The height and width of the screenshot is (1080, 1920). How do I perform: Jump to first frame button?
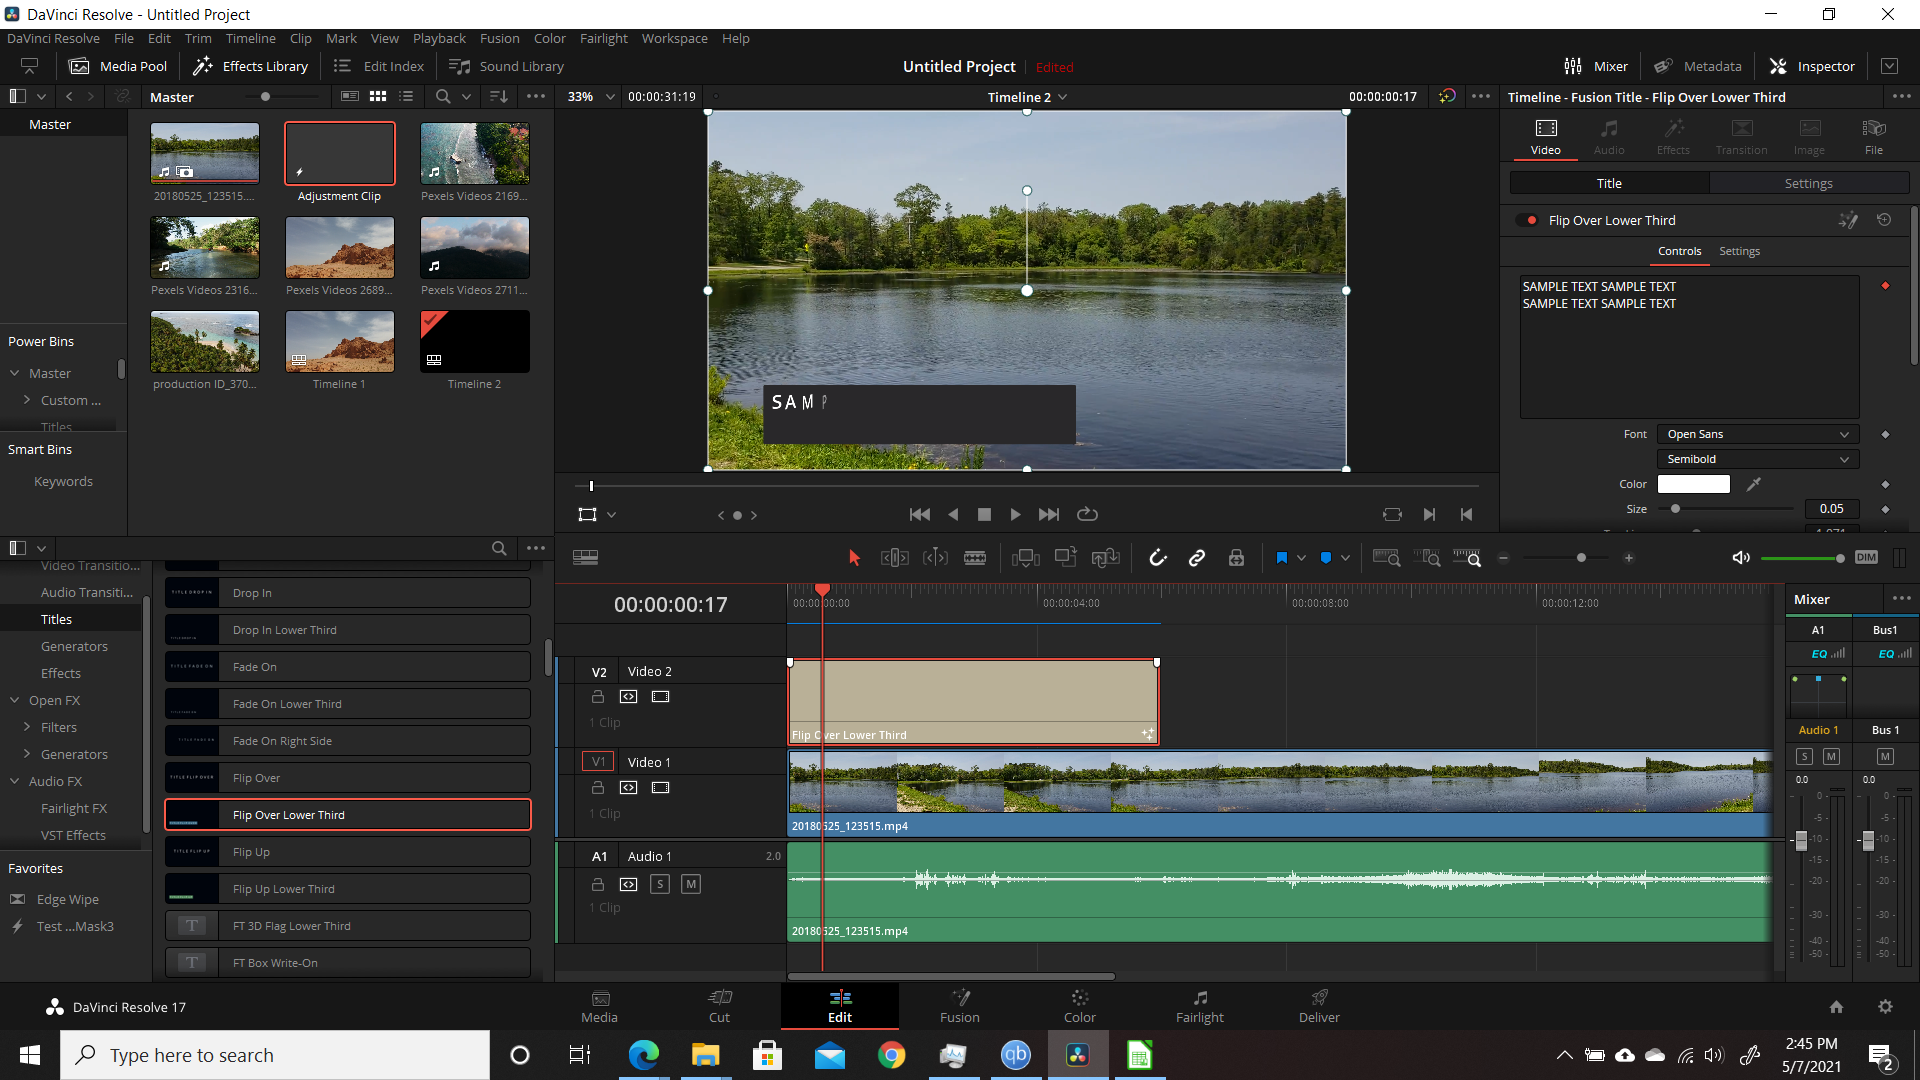tap(919, 514)
